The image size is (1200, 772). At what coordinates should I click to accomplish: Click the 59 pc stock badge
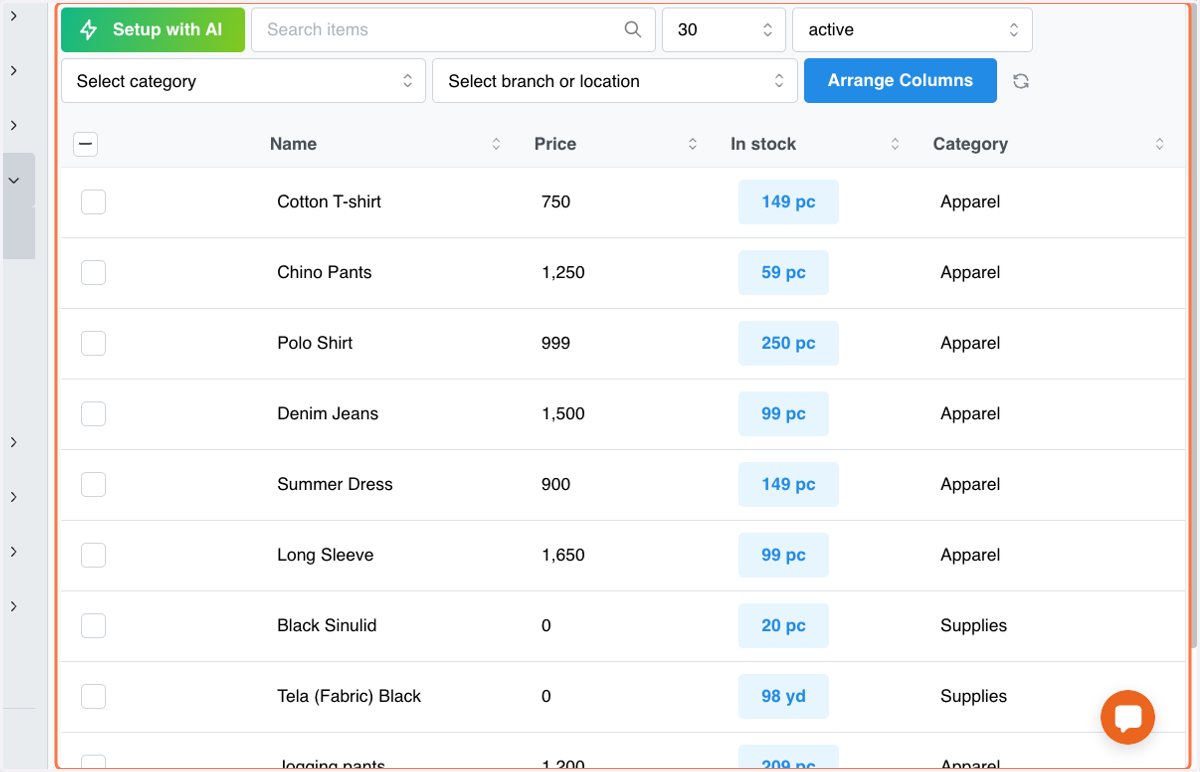pos(783,272)
